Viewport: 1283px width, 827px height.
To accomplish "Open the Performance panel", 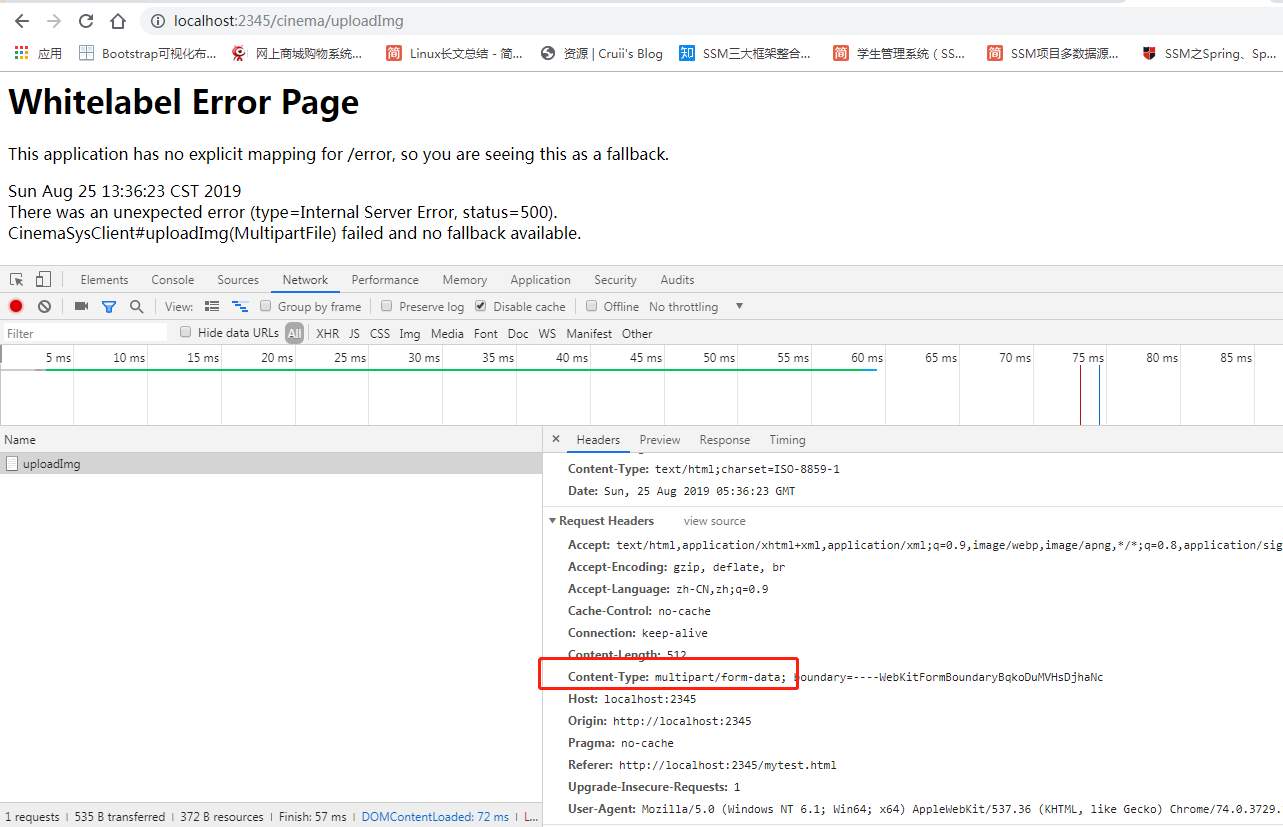I will (x=385, y=280).
